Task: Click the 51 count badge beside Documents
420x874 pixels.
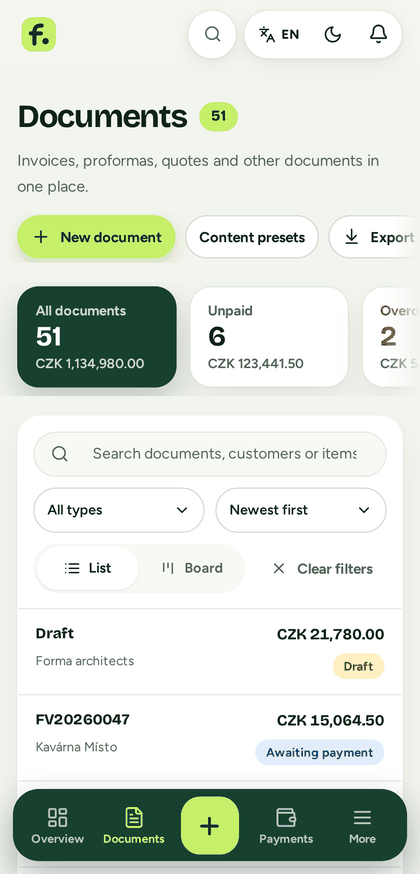Action: click(218, 116)
